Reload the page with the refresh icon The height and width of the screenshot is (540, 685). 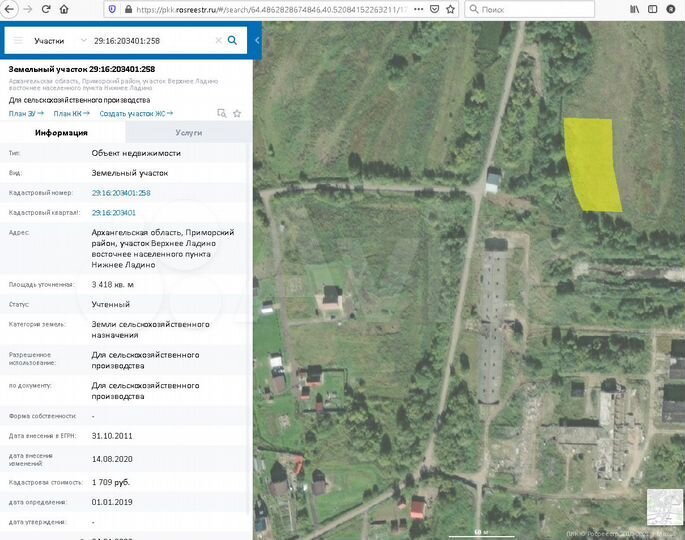coord(46,9)
